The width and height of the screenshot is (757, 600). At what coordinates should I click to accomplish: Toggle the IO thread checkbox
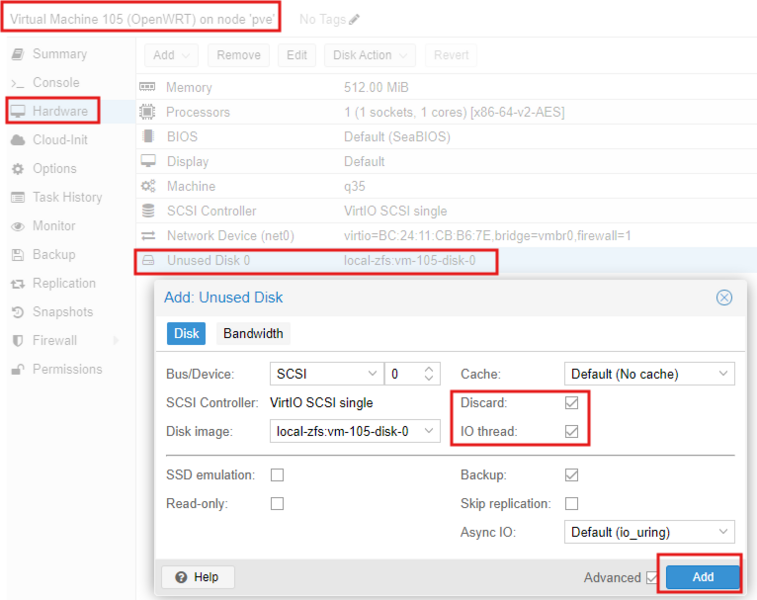572,431
